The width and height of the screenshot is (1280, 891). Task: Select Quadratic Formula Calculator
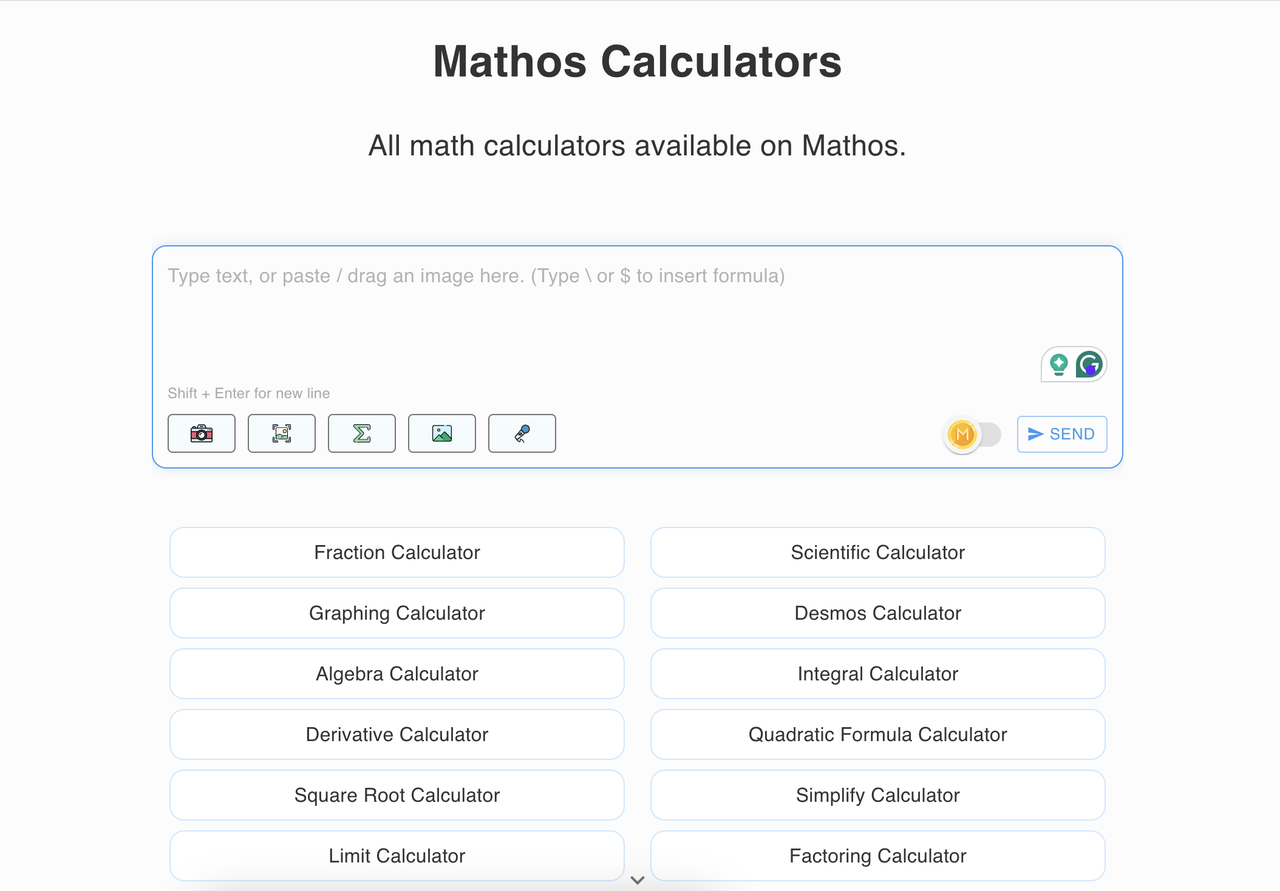point(877,734)
